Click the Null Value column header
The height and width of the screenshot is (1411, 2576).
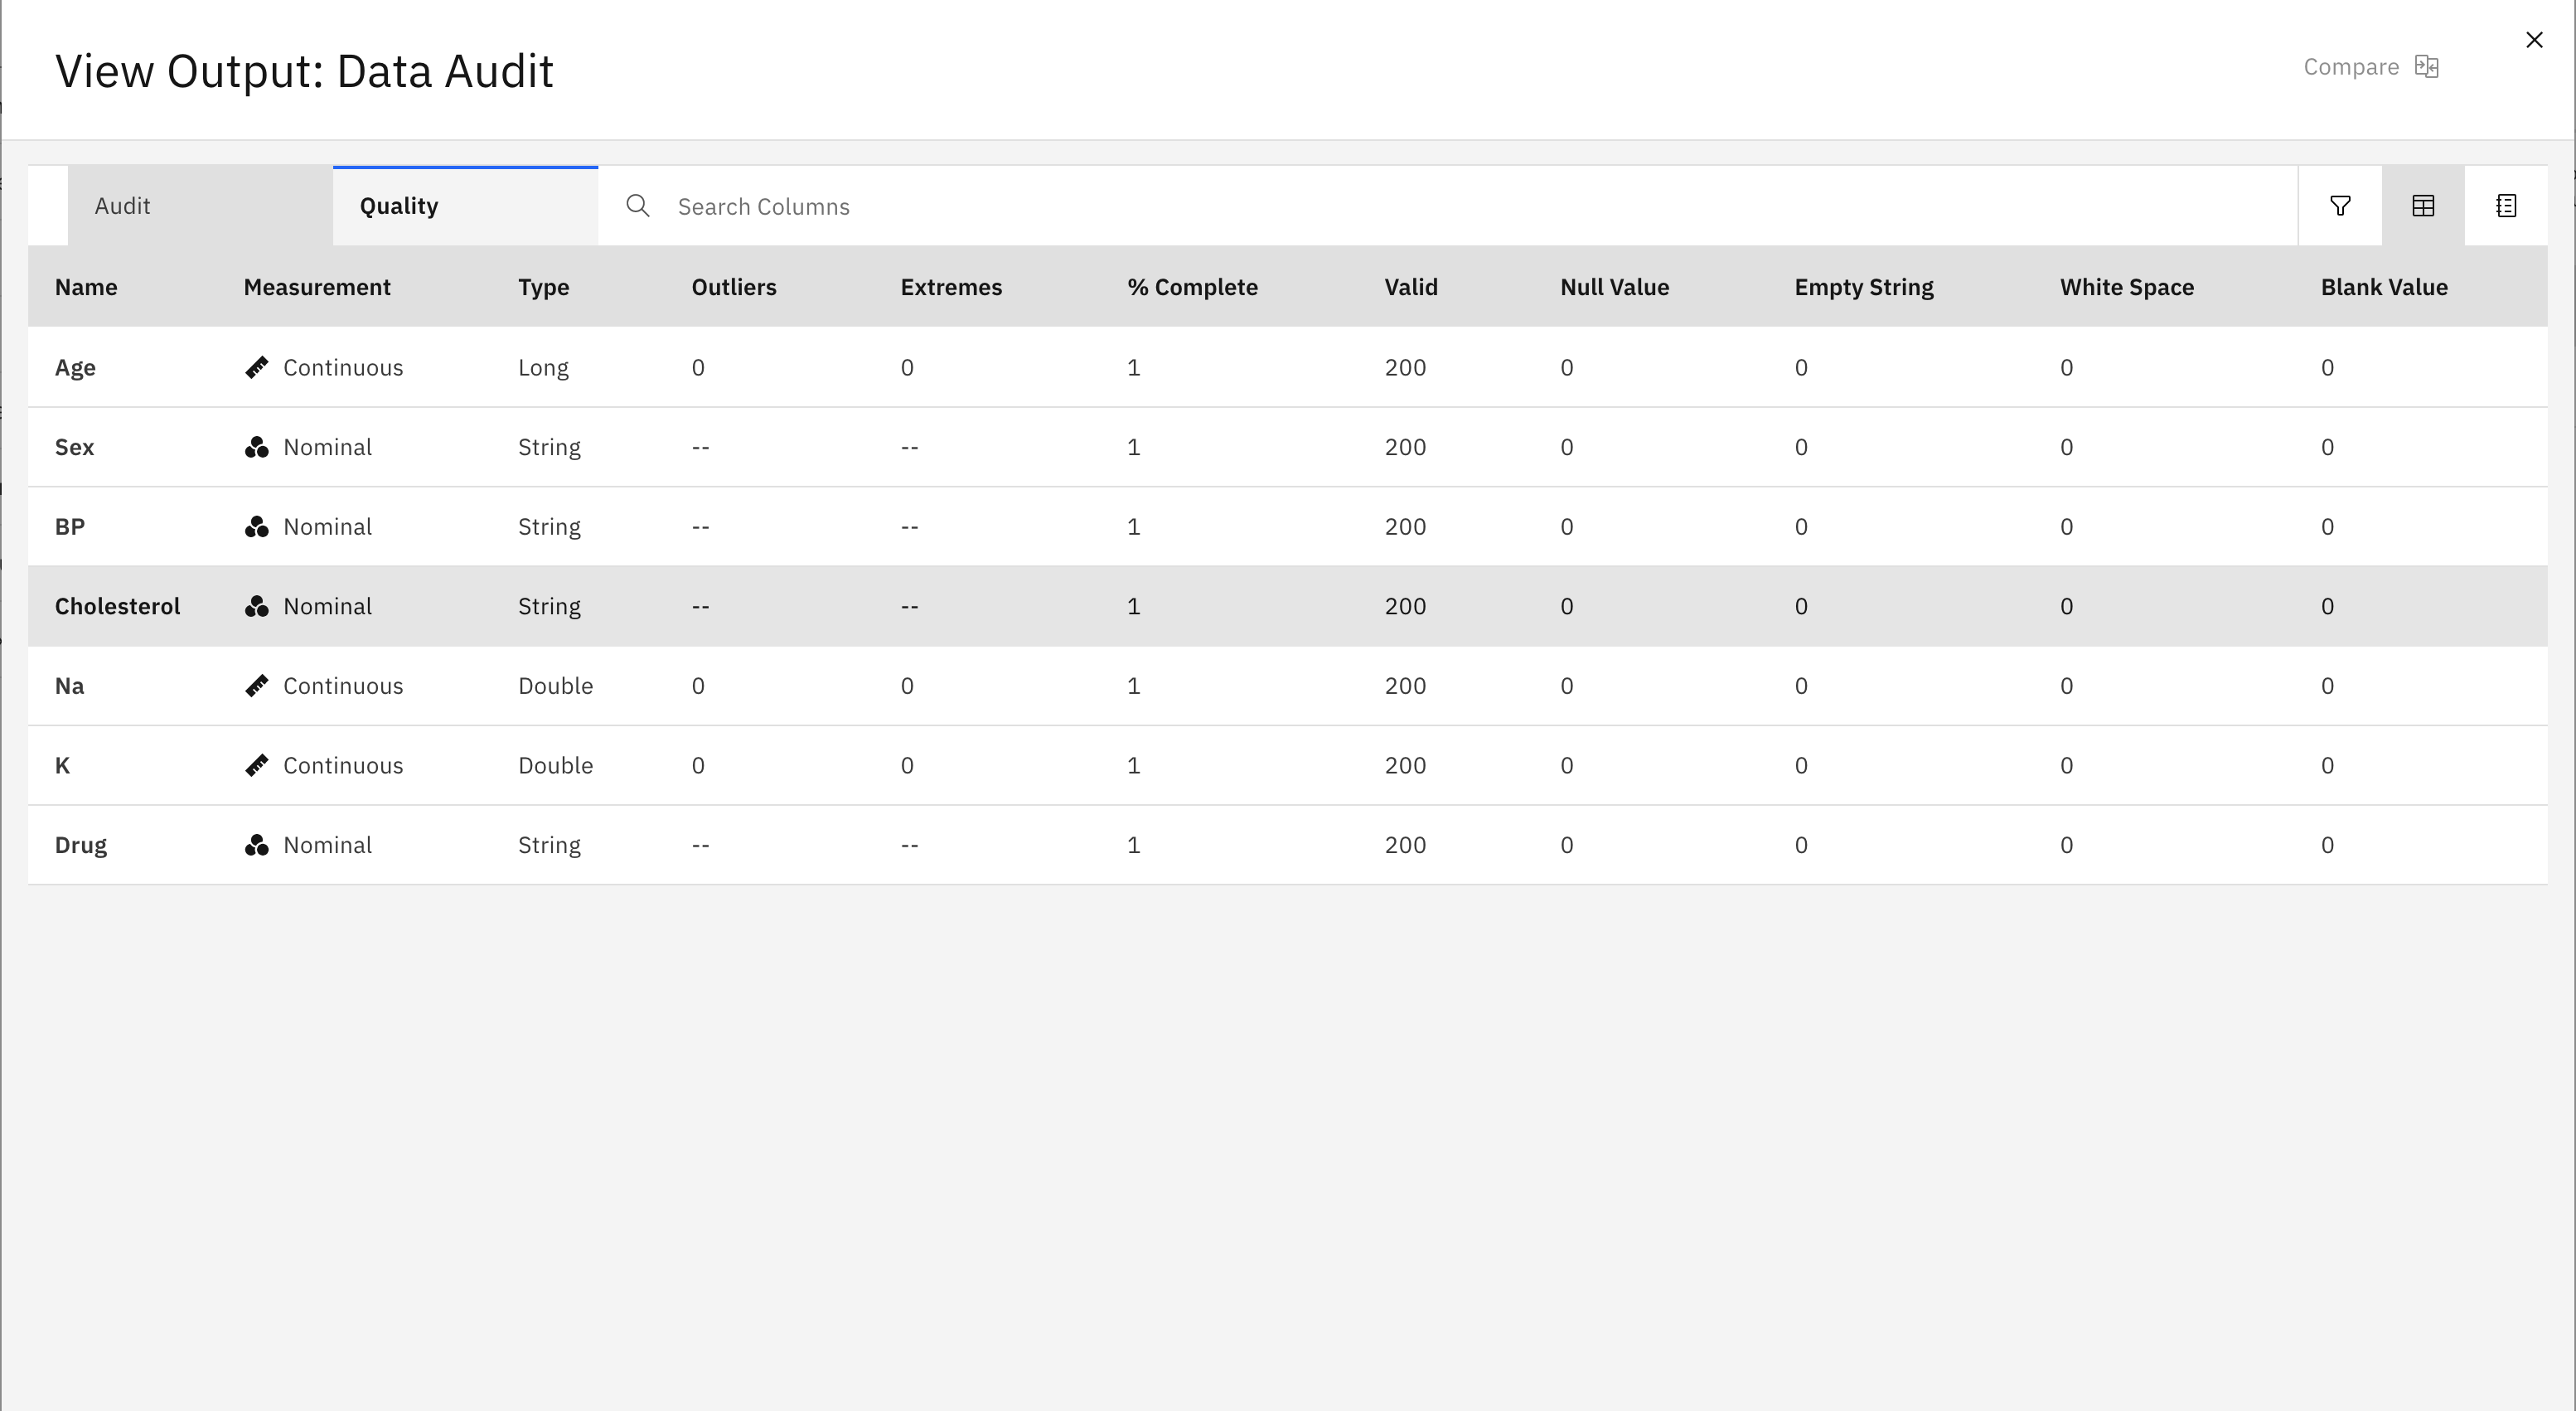click(x=1614, y=287)
